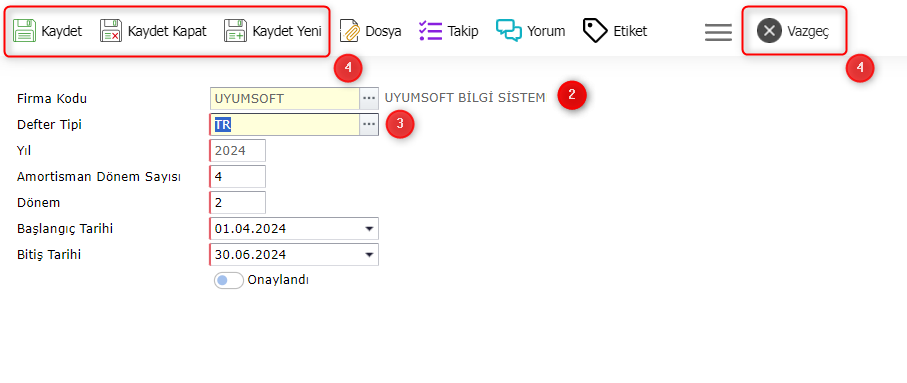Open Firma Kodu lookup ellipsis button
Viewport: 907px width, 383px height.
coord(369,99)
